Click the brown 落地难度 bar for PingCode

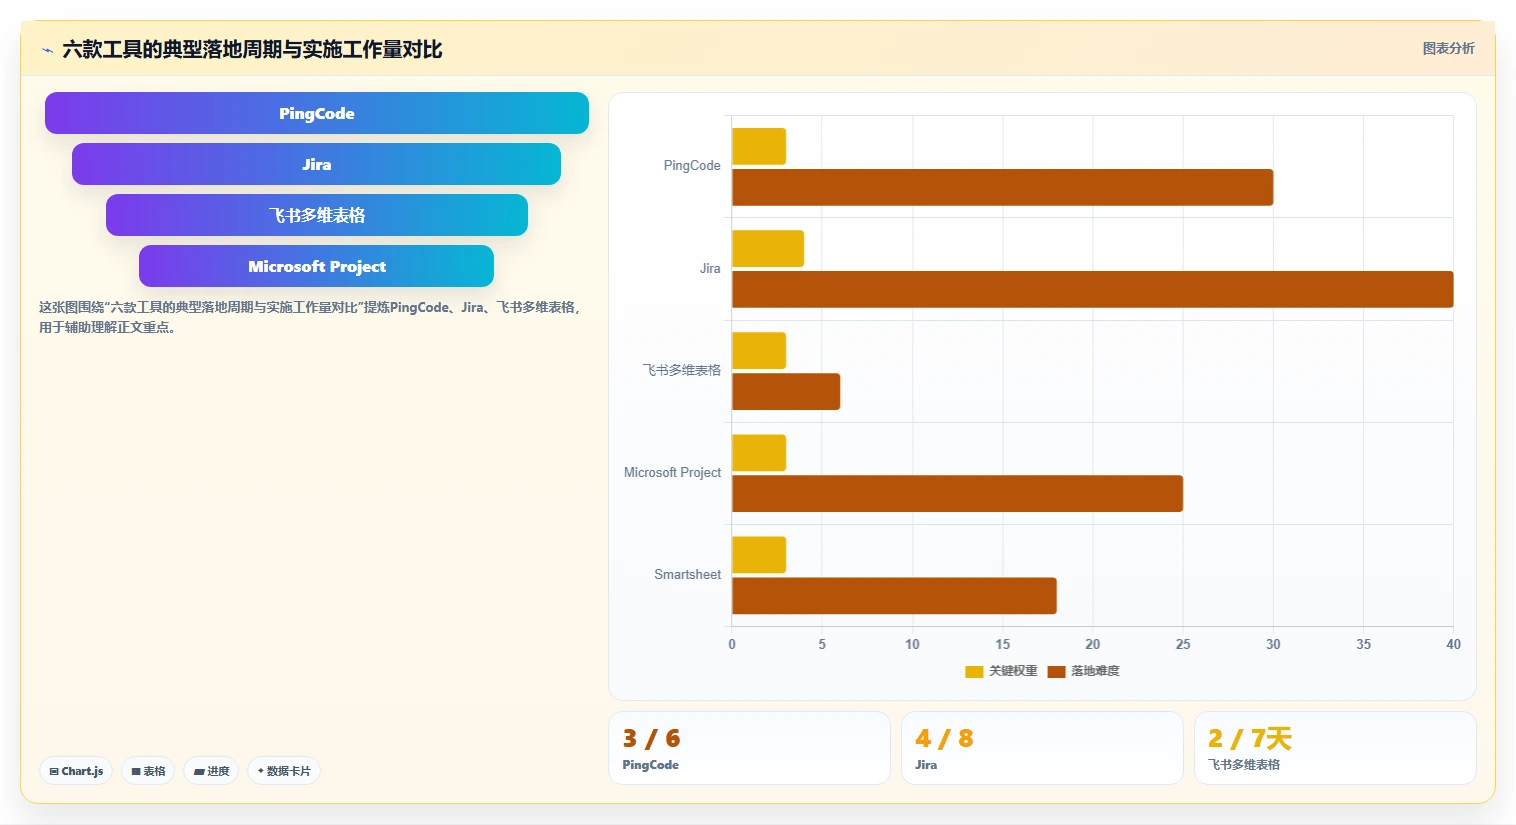coord(1002,187)
